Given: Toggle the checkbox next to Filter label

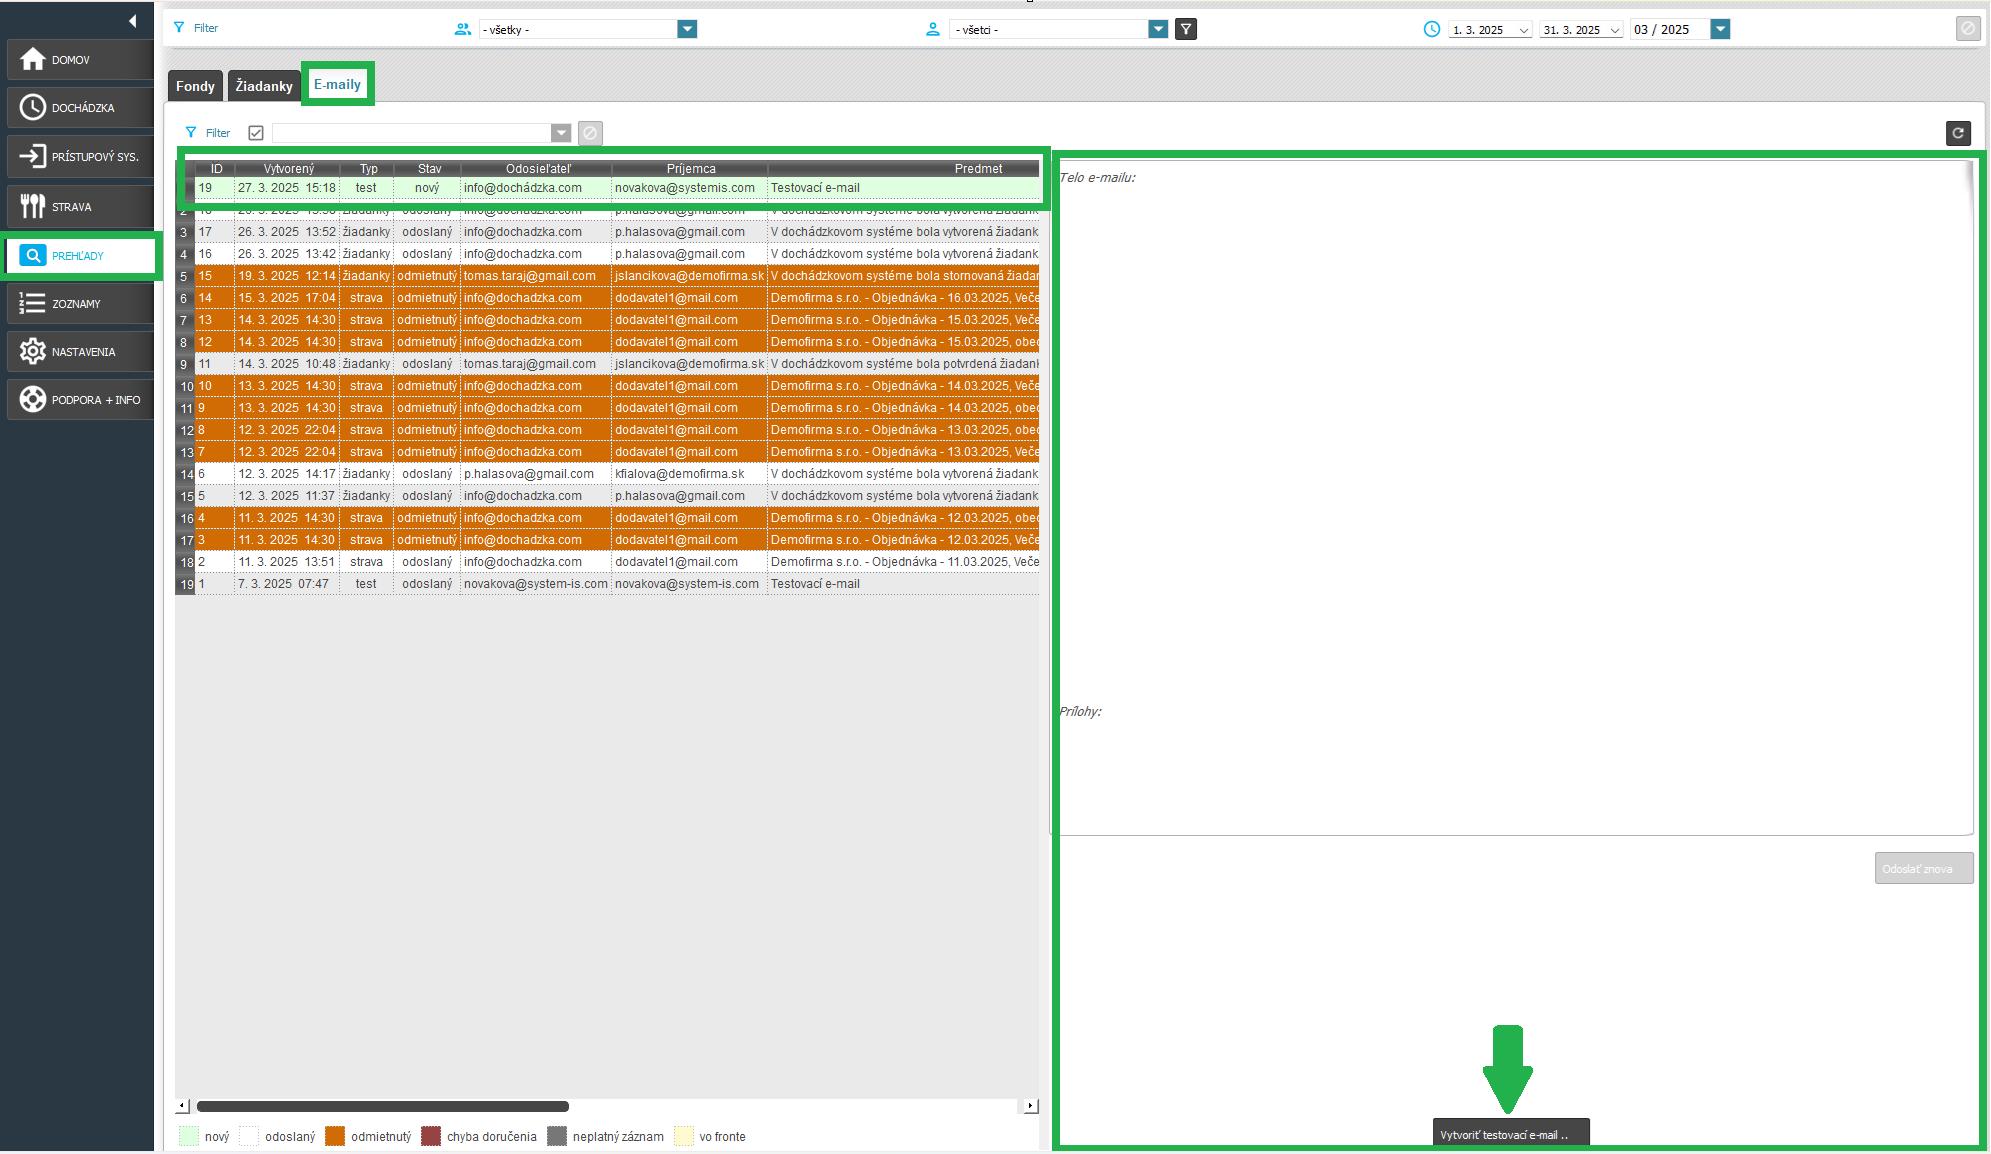Looking at the screenshot, I should click(256, 133).
